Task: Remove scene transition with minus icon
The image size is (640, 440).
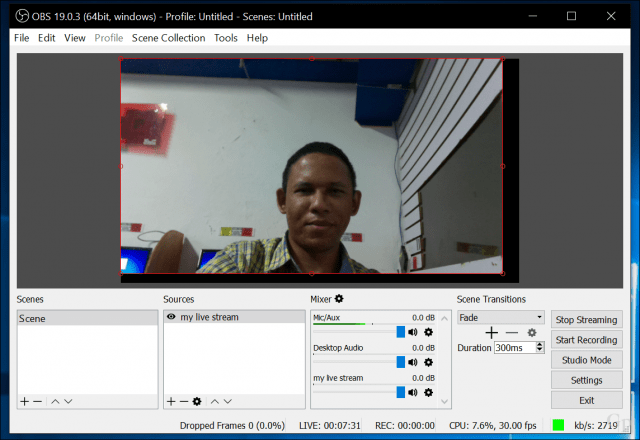Action: pyautogui.click(x=511, y=333)
